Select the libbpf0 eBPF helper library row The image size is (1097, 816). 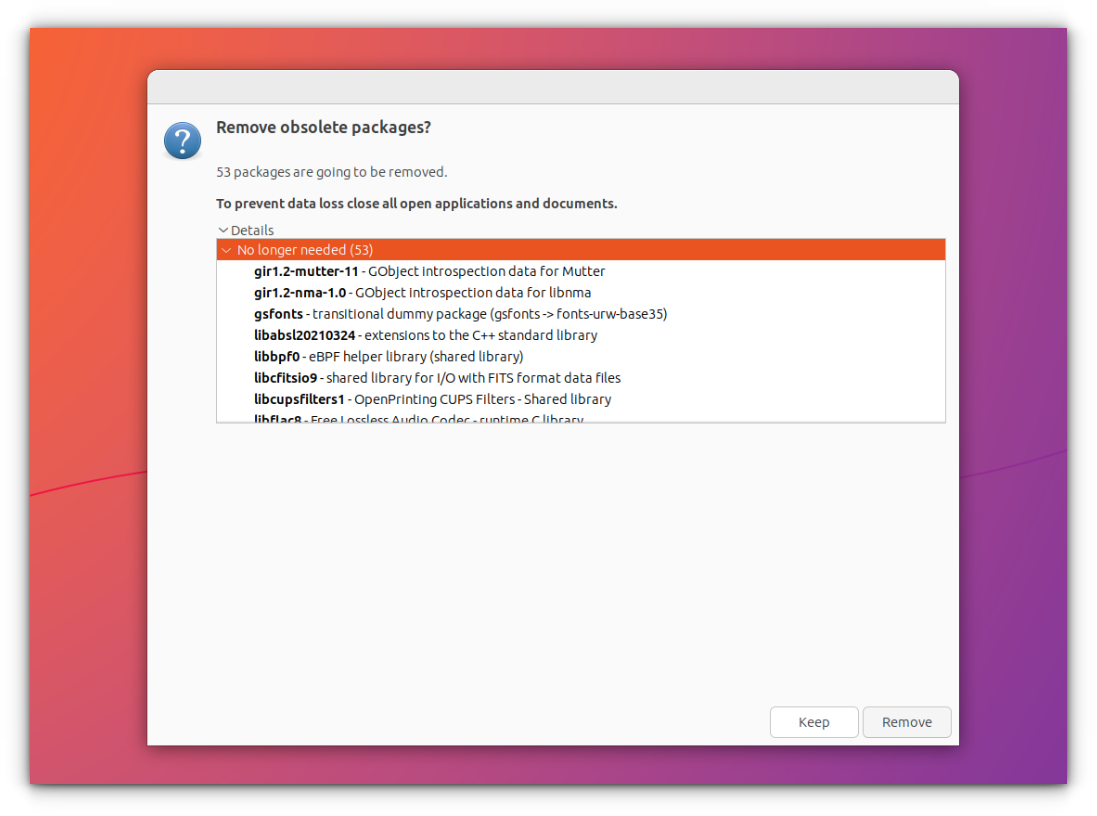point(581,356)
